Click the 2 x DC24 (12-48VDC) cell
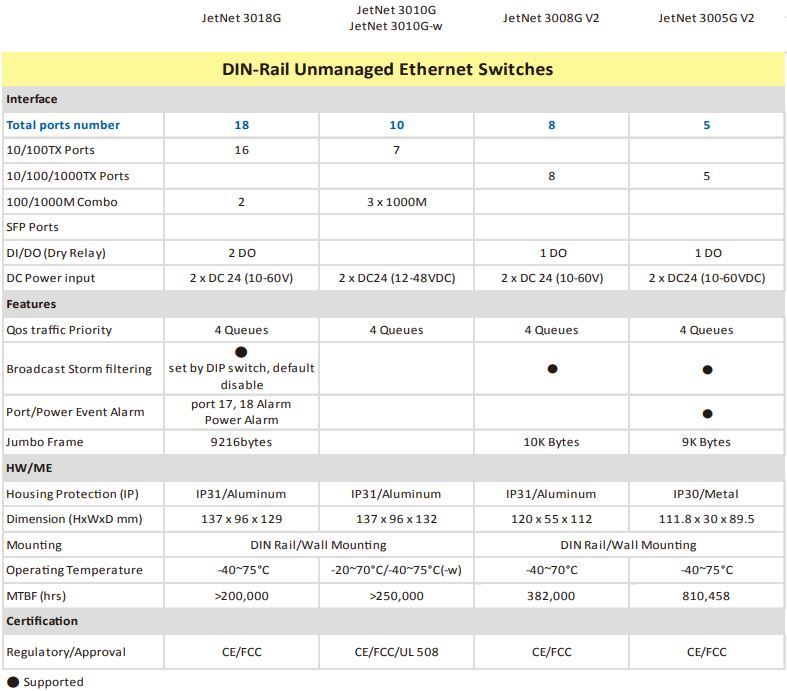 pyautogui.click(x=397, y=278)
